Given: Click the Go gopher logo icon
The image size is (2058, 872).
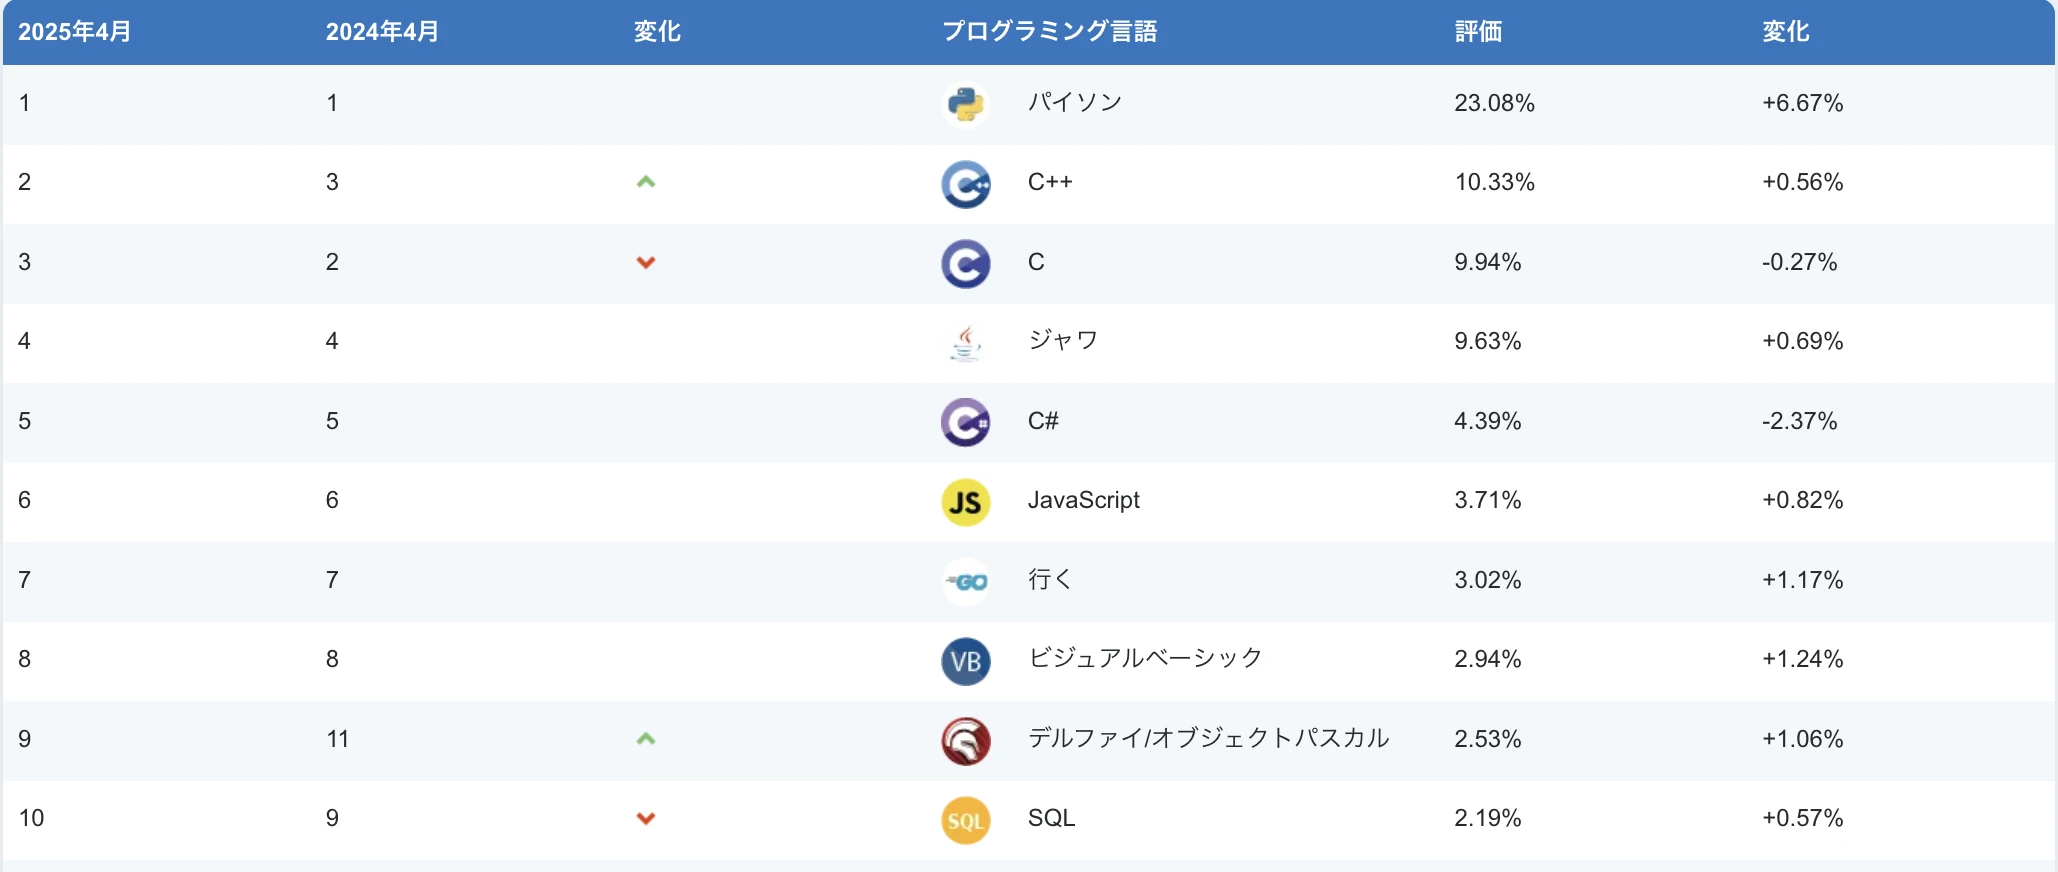Looking at the screenshot, I should [966, 582].
